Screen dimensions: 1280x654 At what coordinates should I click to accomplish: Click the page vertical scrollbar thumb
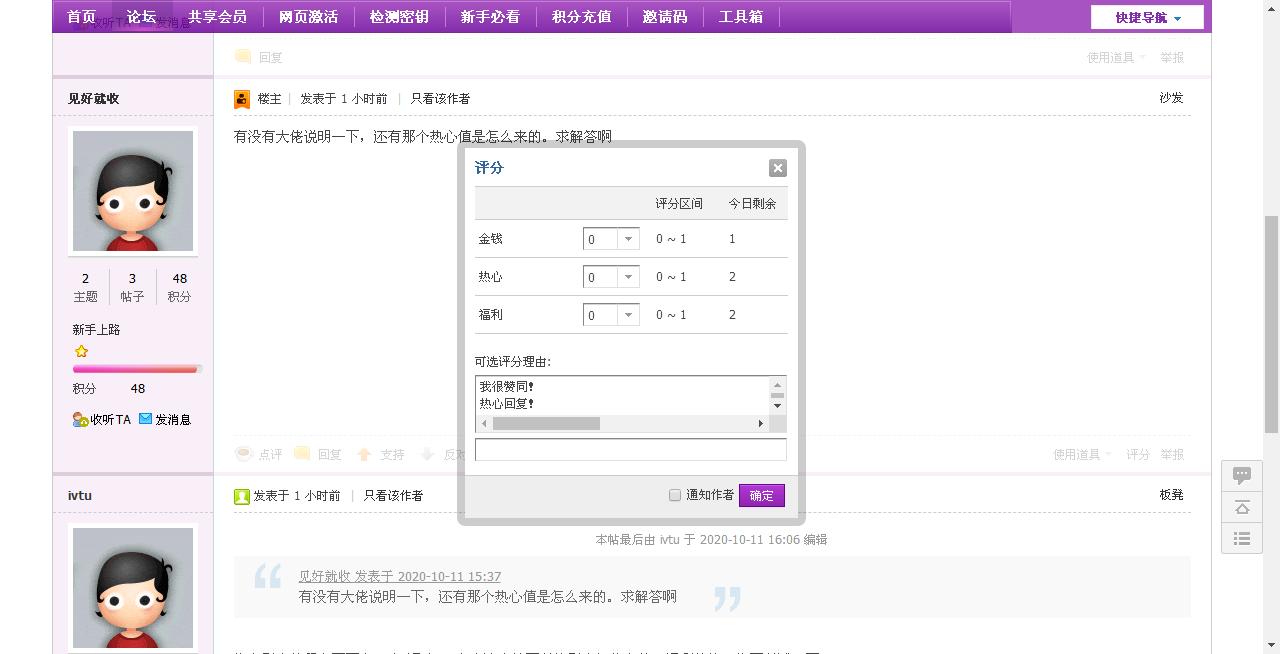pos(1272,324)
